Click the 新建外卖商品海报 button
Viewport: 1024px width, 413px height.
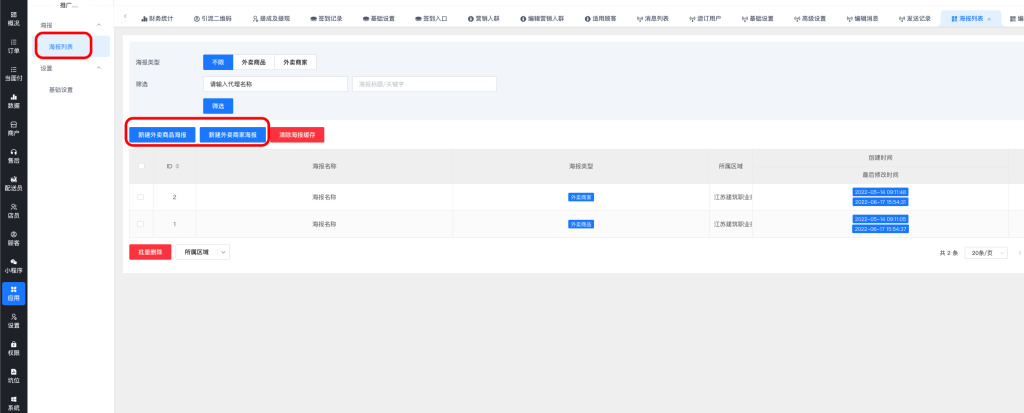[x=161, y=134]
